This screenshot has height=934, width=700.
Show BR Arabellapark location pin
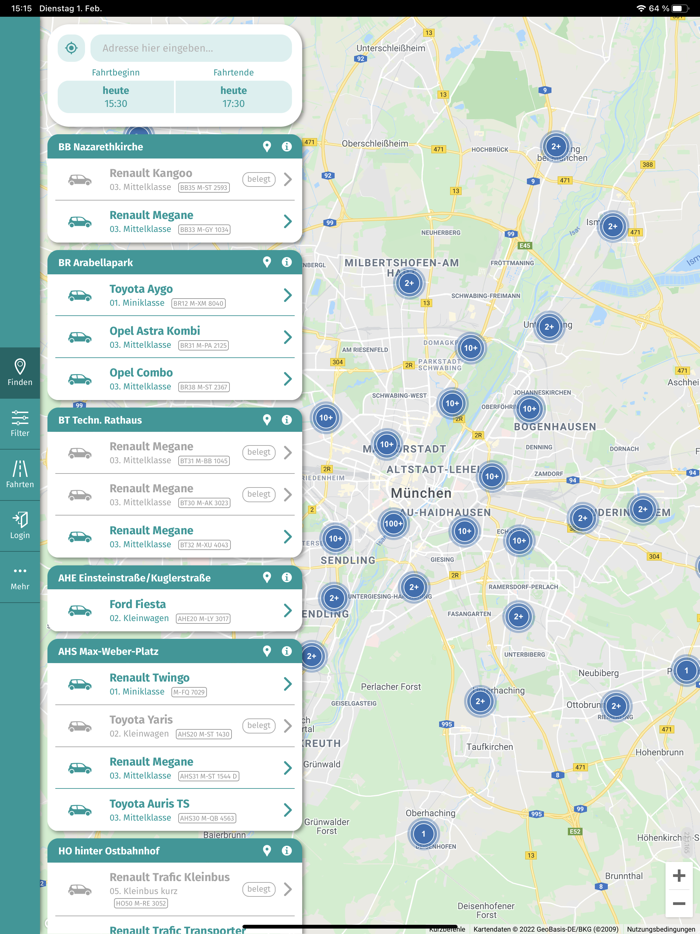point(267,262)
